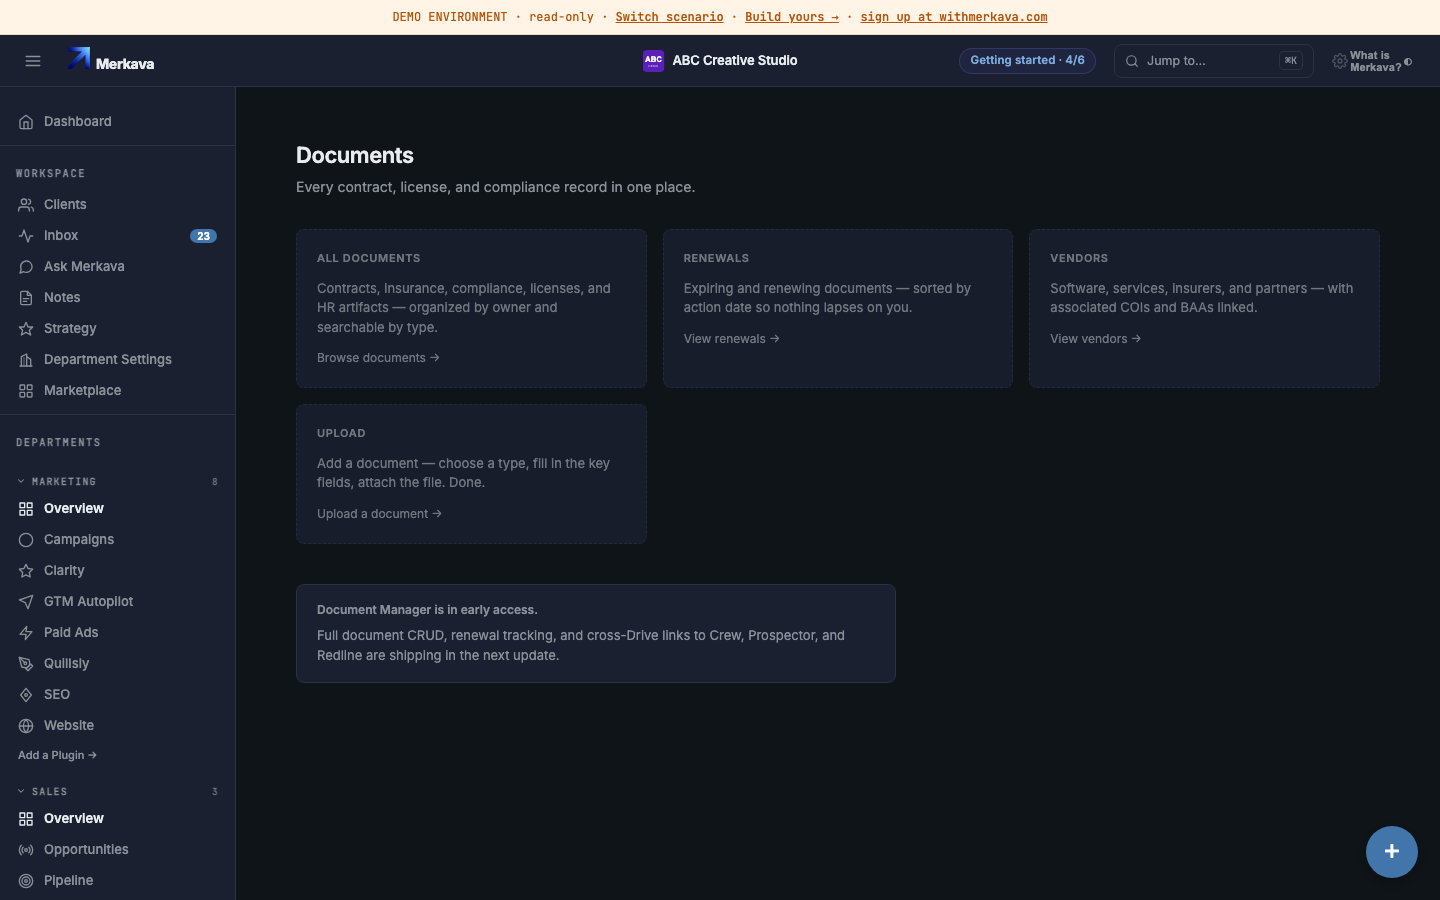Click the Pipeline target icon
1440x900 pixels.
click(26, 881)
